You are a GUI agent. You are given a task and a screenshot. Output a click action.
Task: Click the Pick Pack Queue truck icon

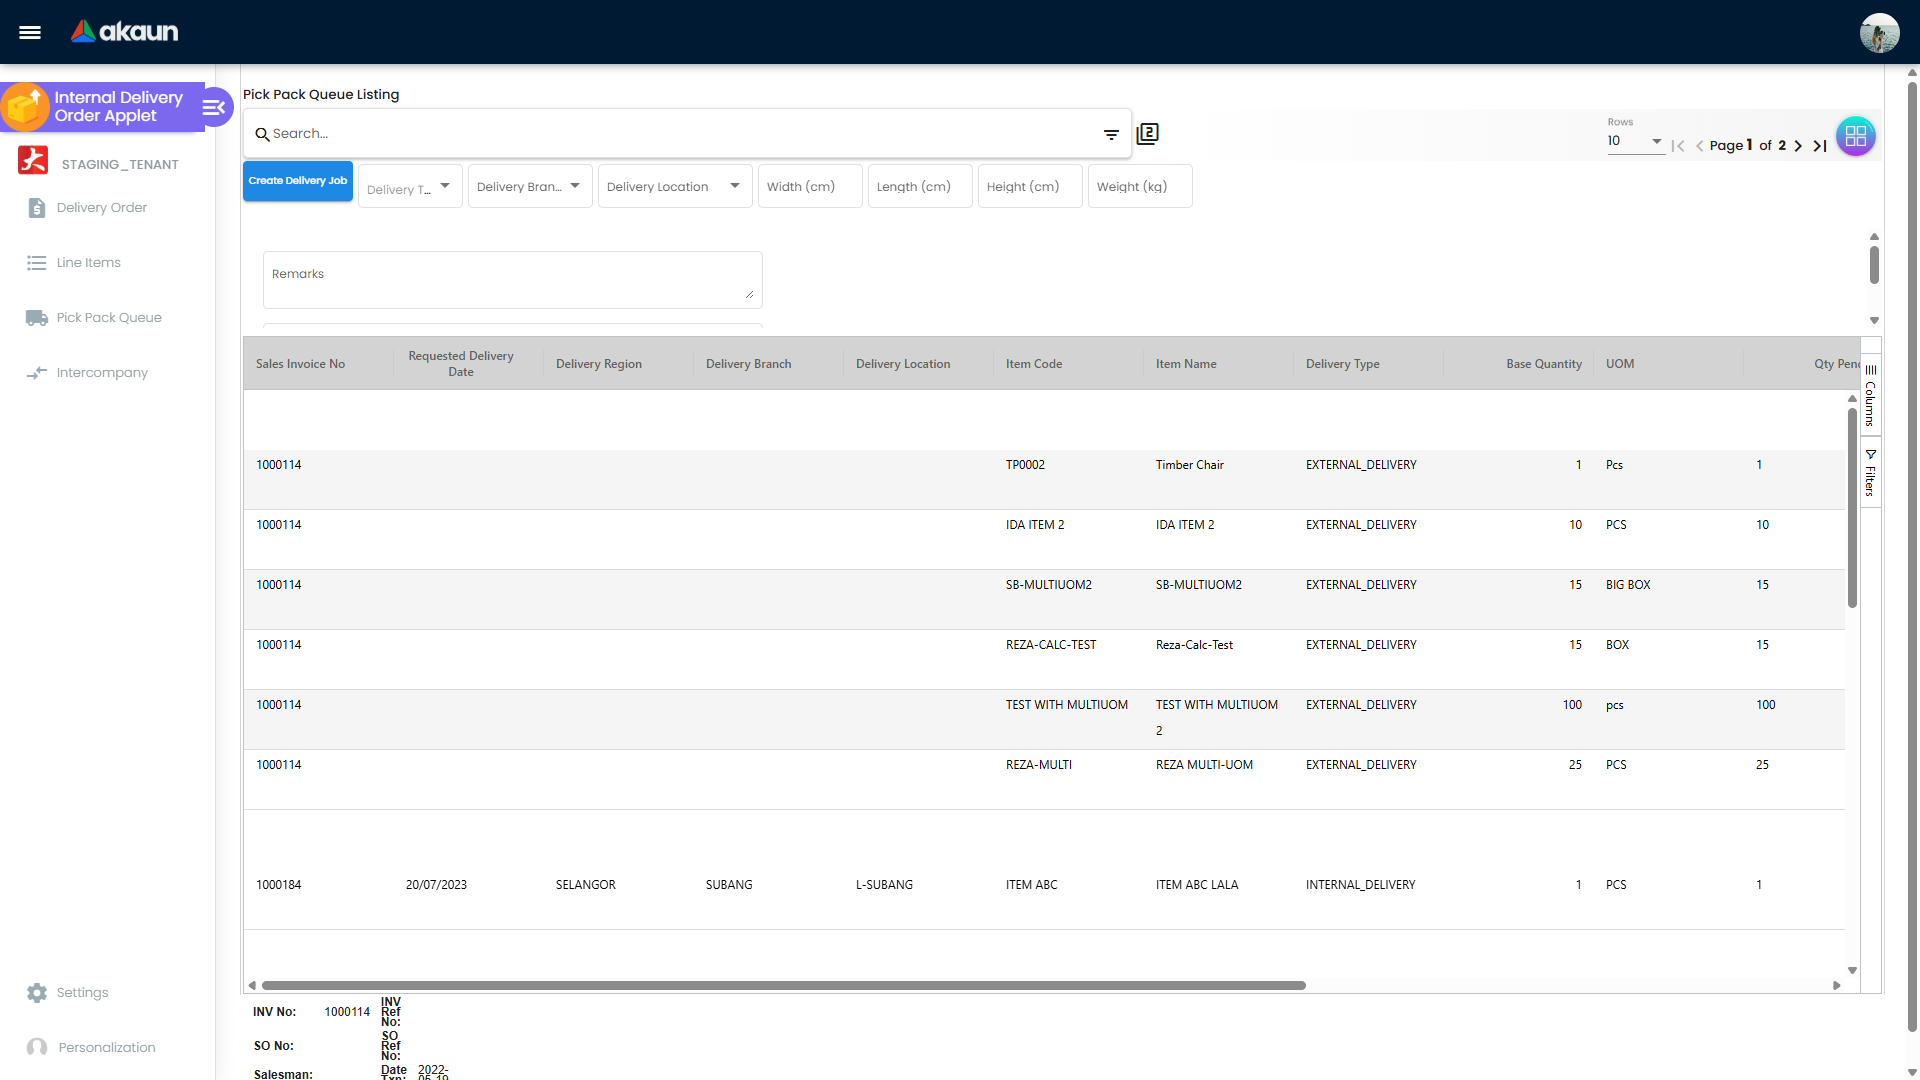point(37,318)
